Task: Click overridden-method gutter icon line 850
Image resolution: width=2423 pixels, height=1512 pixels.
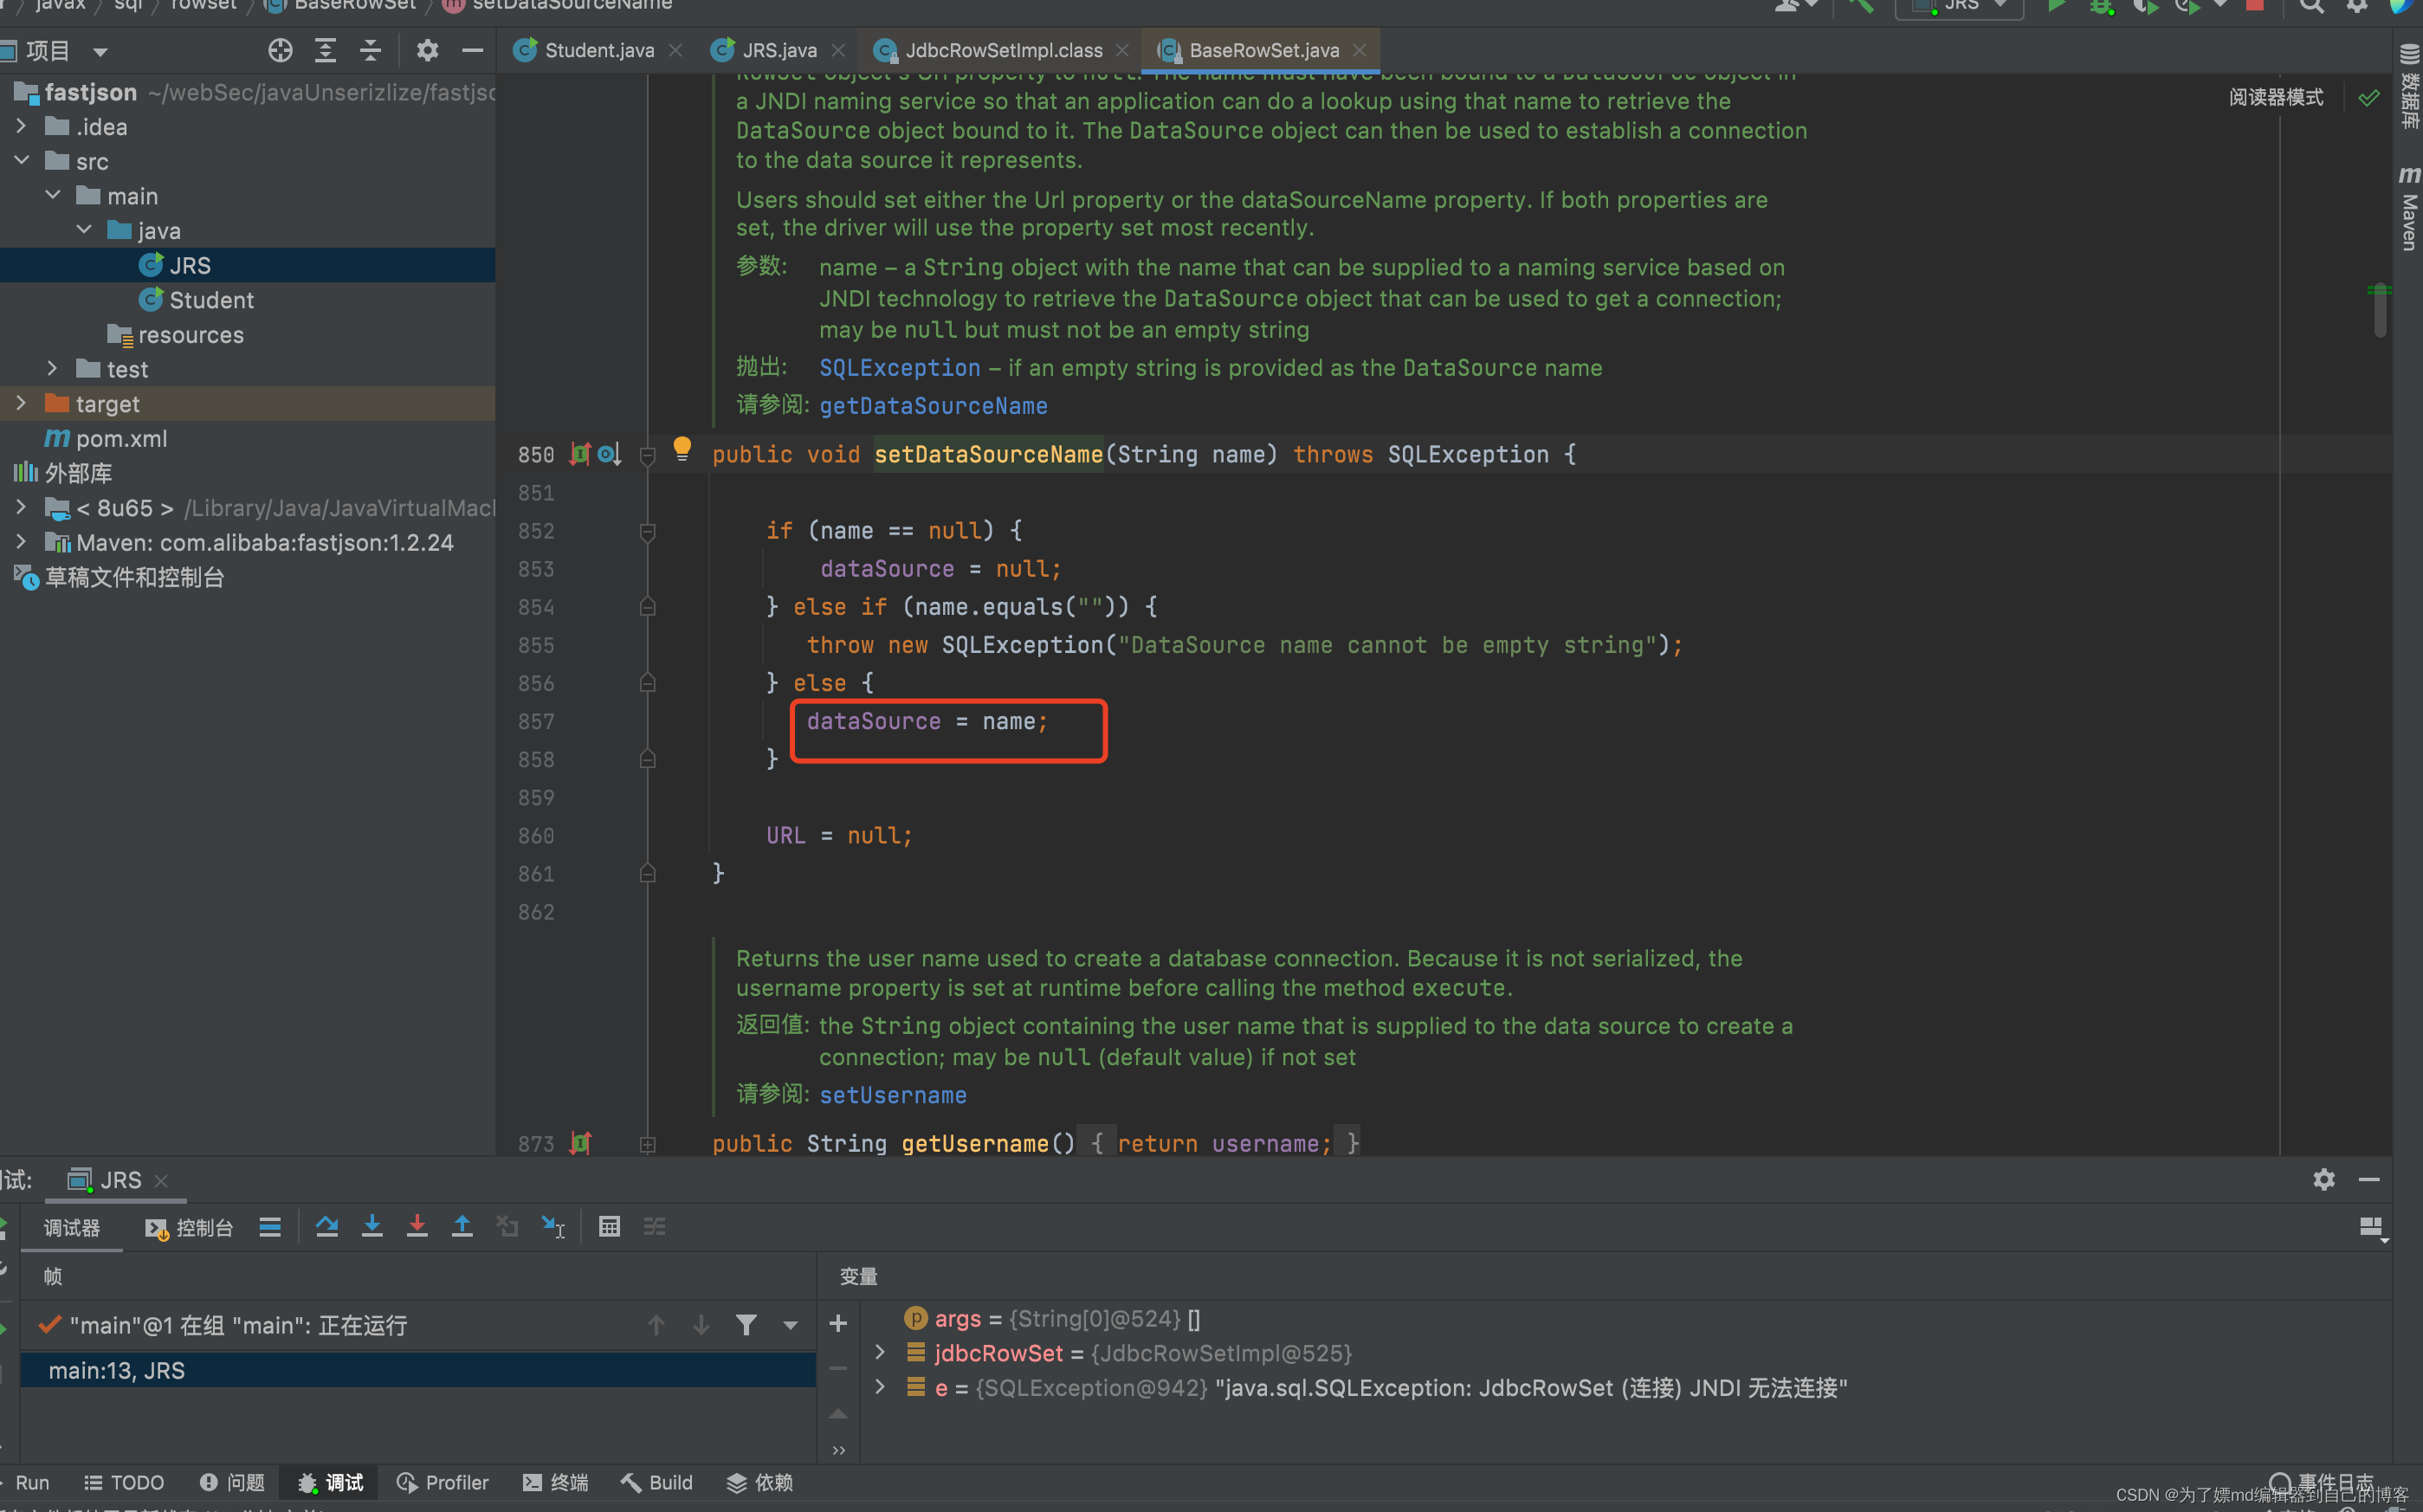Action: click(609, 454)
